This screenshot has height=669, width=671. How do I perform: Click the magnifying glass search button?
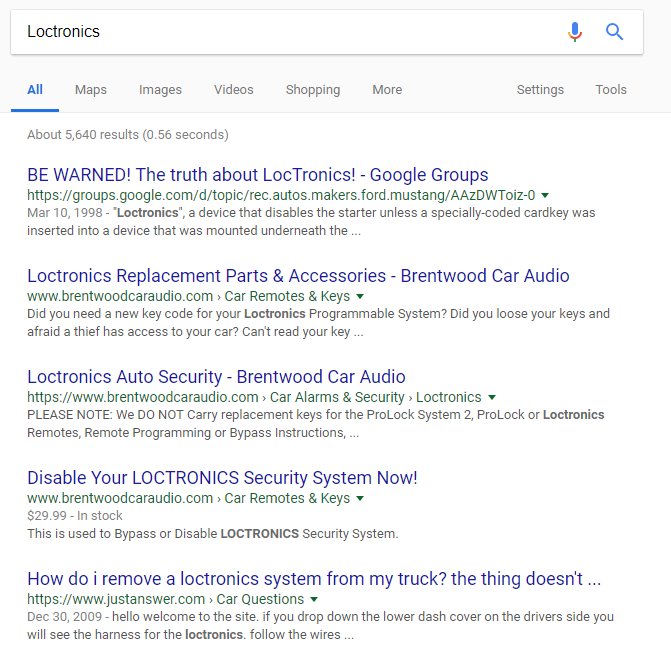(x=614, y=32)
